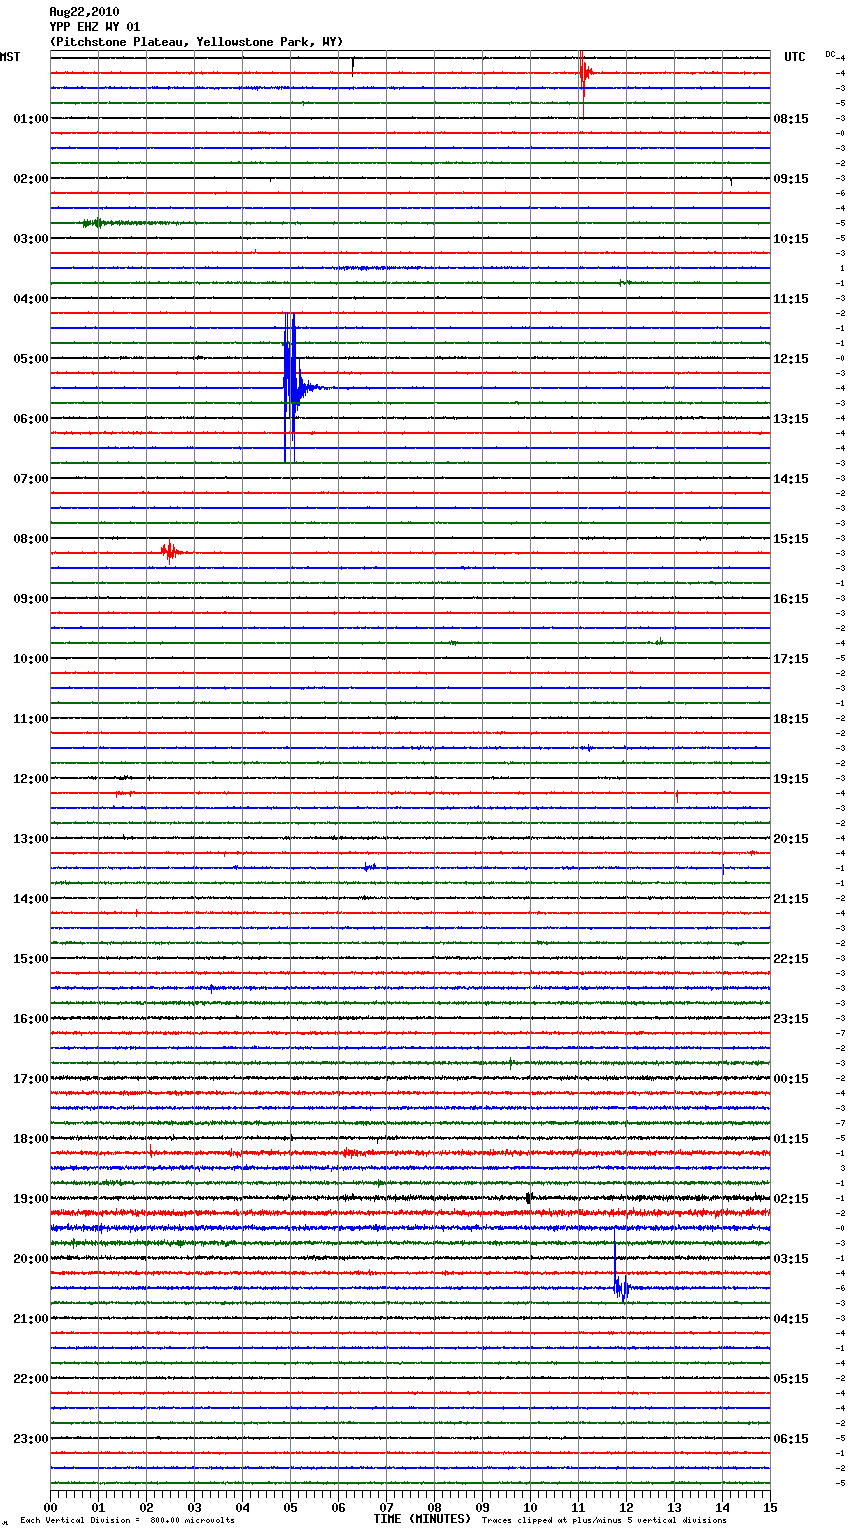Click the TIME (MINUTES) axis title
Screen dimensions: 850x1534
click(422, 1519)
